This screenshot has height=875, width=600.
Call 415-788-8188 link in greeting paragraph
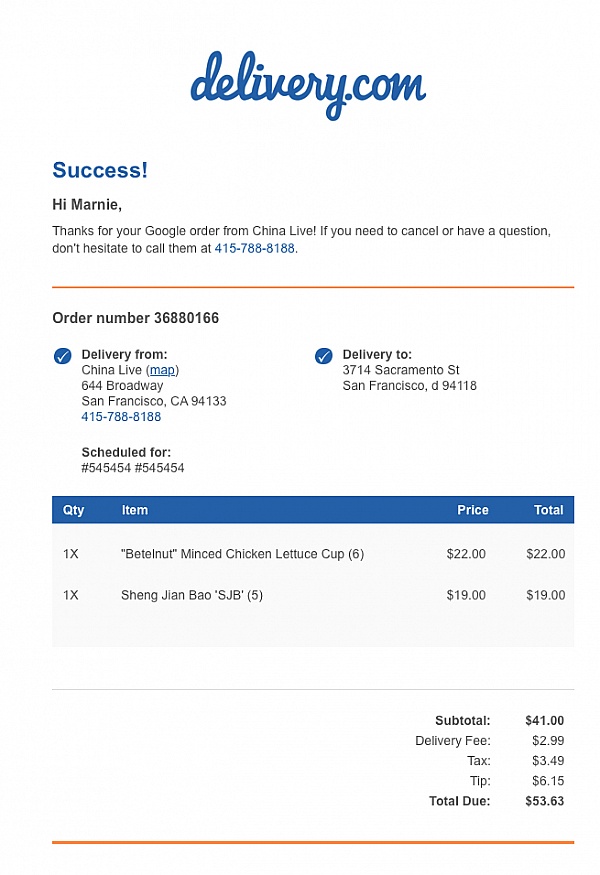pos(255,248)
